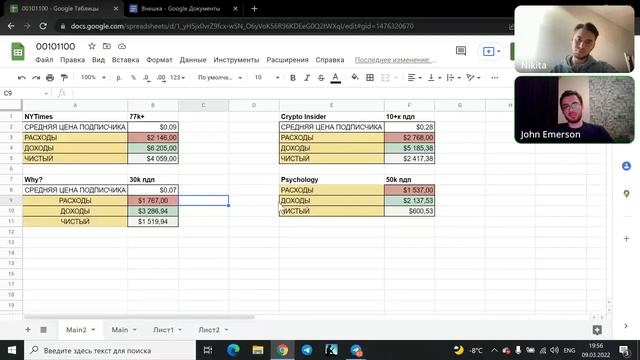
Task: Click the cell name box C9
Action: [24, 93]
